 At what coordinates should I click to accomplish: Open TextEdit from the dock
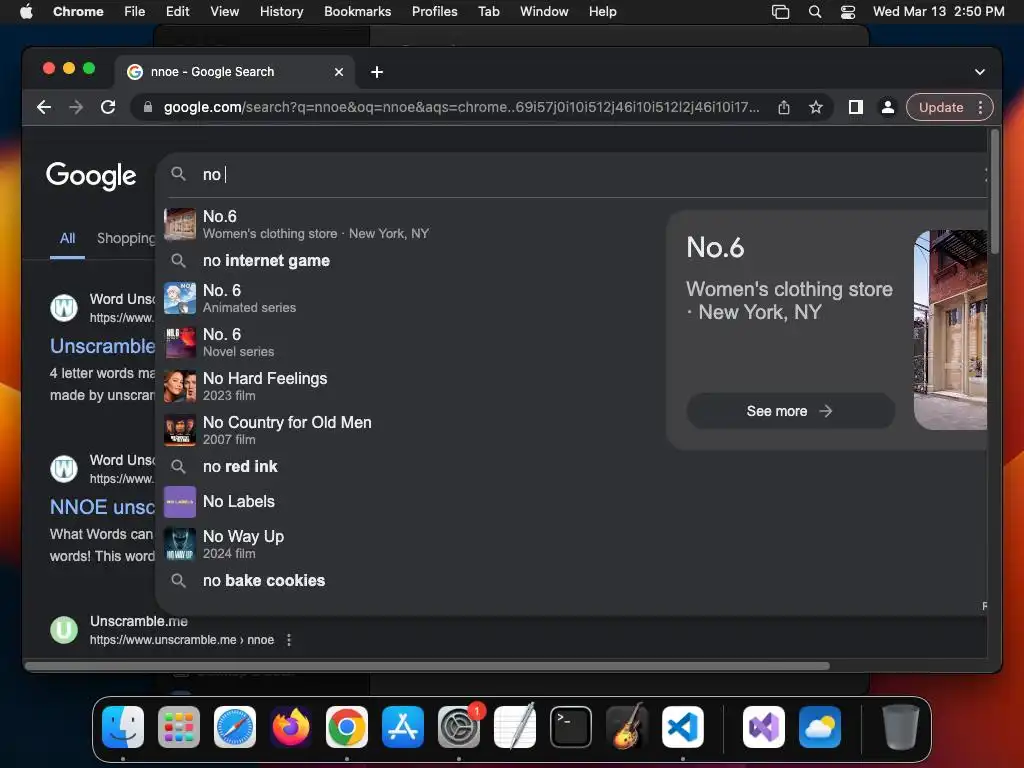[515, 727]
